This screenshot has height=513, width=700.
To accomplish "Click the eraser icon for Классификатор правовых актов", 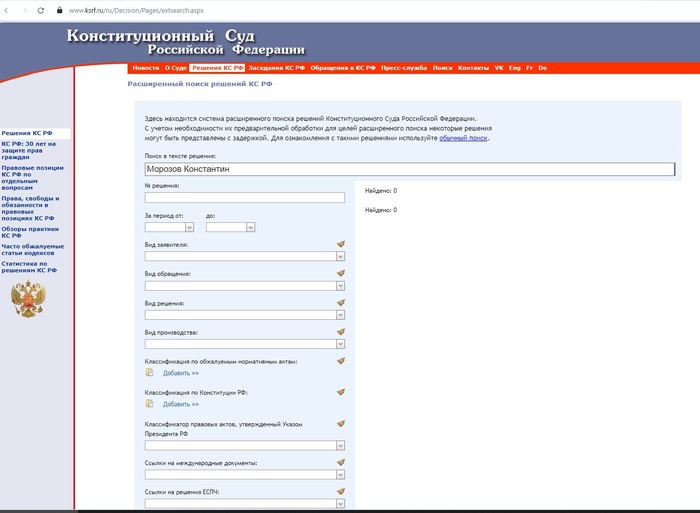I will coord(341,424).
